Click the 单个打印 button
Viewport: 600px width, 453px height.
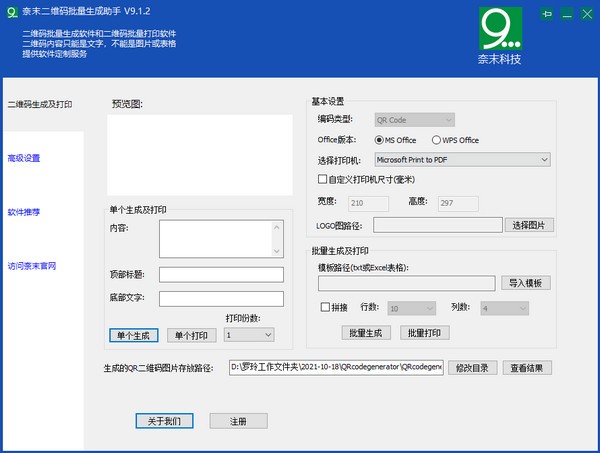click(191, 336)
